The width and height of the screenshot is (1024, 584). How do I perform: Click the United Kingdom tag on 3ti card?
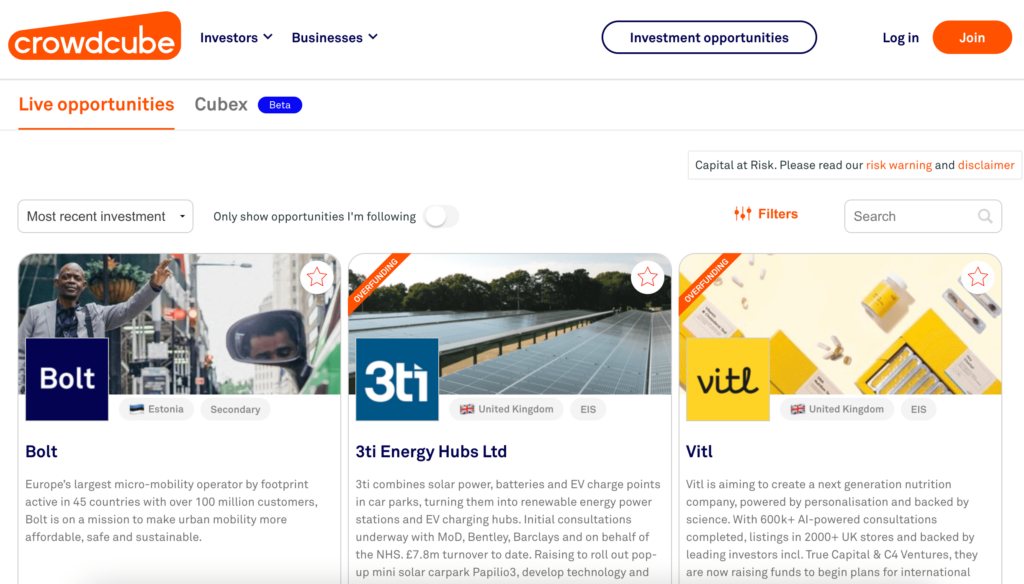[x=506, y=409]
